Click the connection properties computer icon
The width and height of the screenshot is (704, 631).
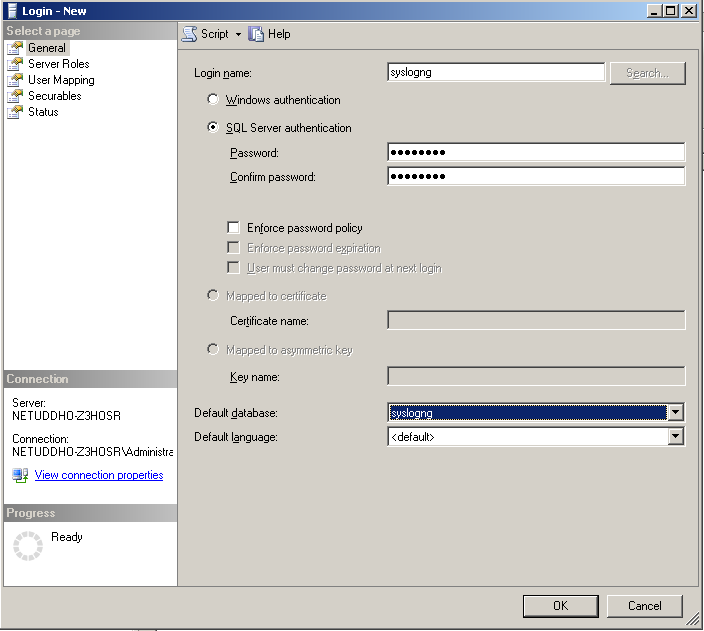20,475
